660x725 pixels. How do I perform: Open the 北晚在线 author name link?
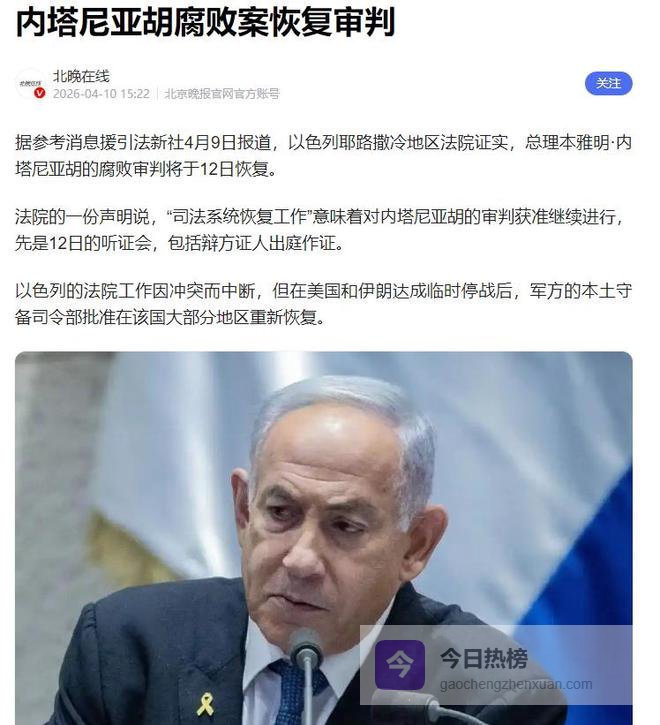pyautogui.click(x=81, y=76)
